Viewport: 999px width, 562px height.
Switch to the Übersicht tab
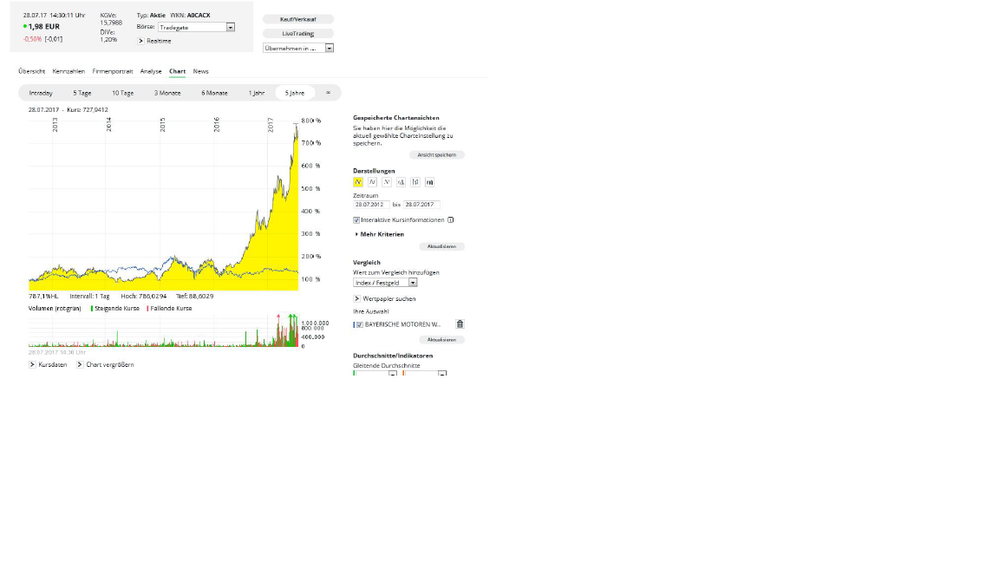[32, 71]
